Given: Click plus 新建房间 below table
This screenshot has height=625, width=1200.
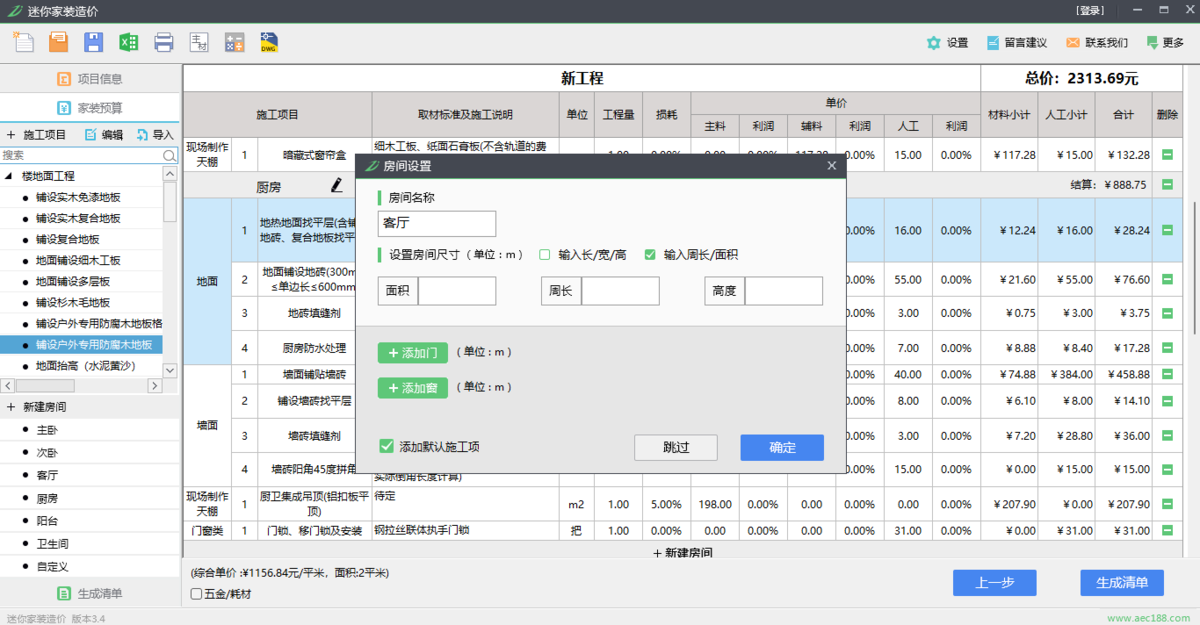Looking at the screenshot, I should 684,552.
